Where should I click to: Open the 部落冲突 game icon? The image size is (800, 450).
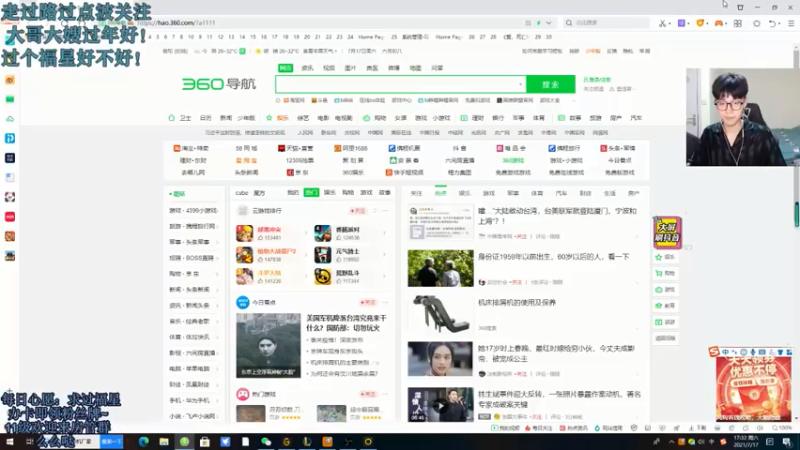click(x=244, y=234)
